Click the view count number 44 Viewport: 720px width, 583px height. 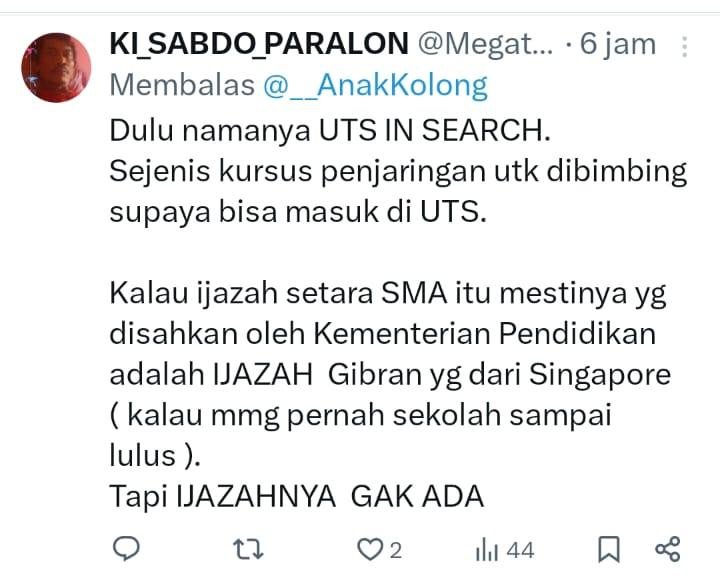click(x=520, y=550)
